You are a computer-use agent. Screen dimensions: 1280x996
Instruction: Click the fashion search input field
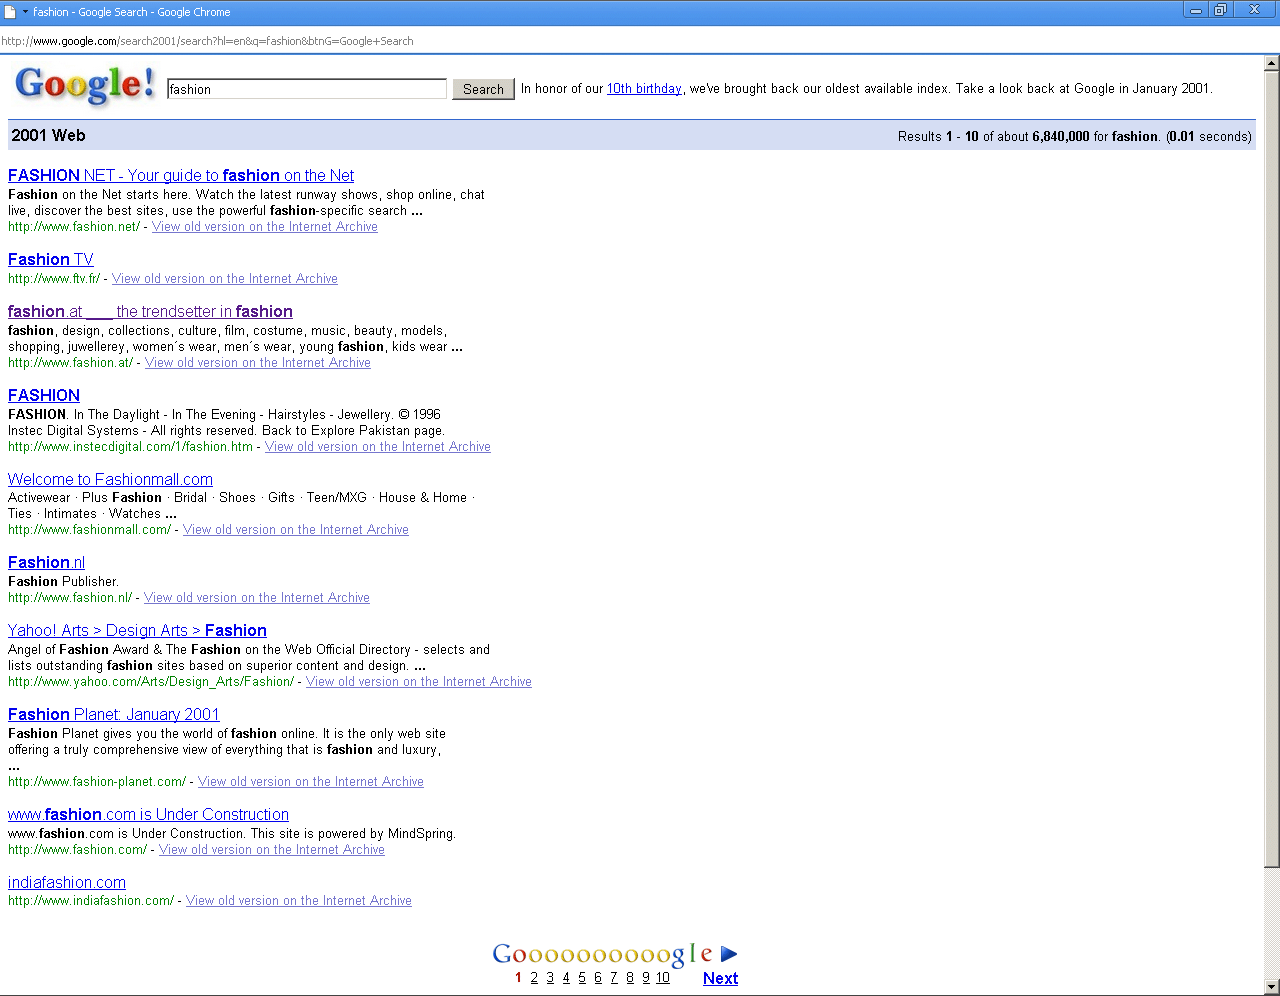[x=307, y=89]
